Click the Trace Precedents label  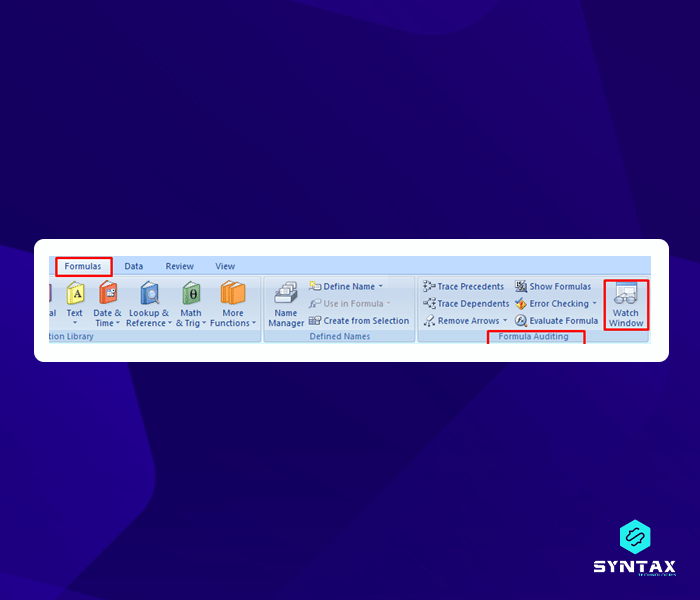tap(471, 287)
